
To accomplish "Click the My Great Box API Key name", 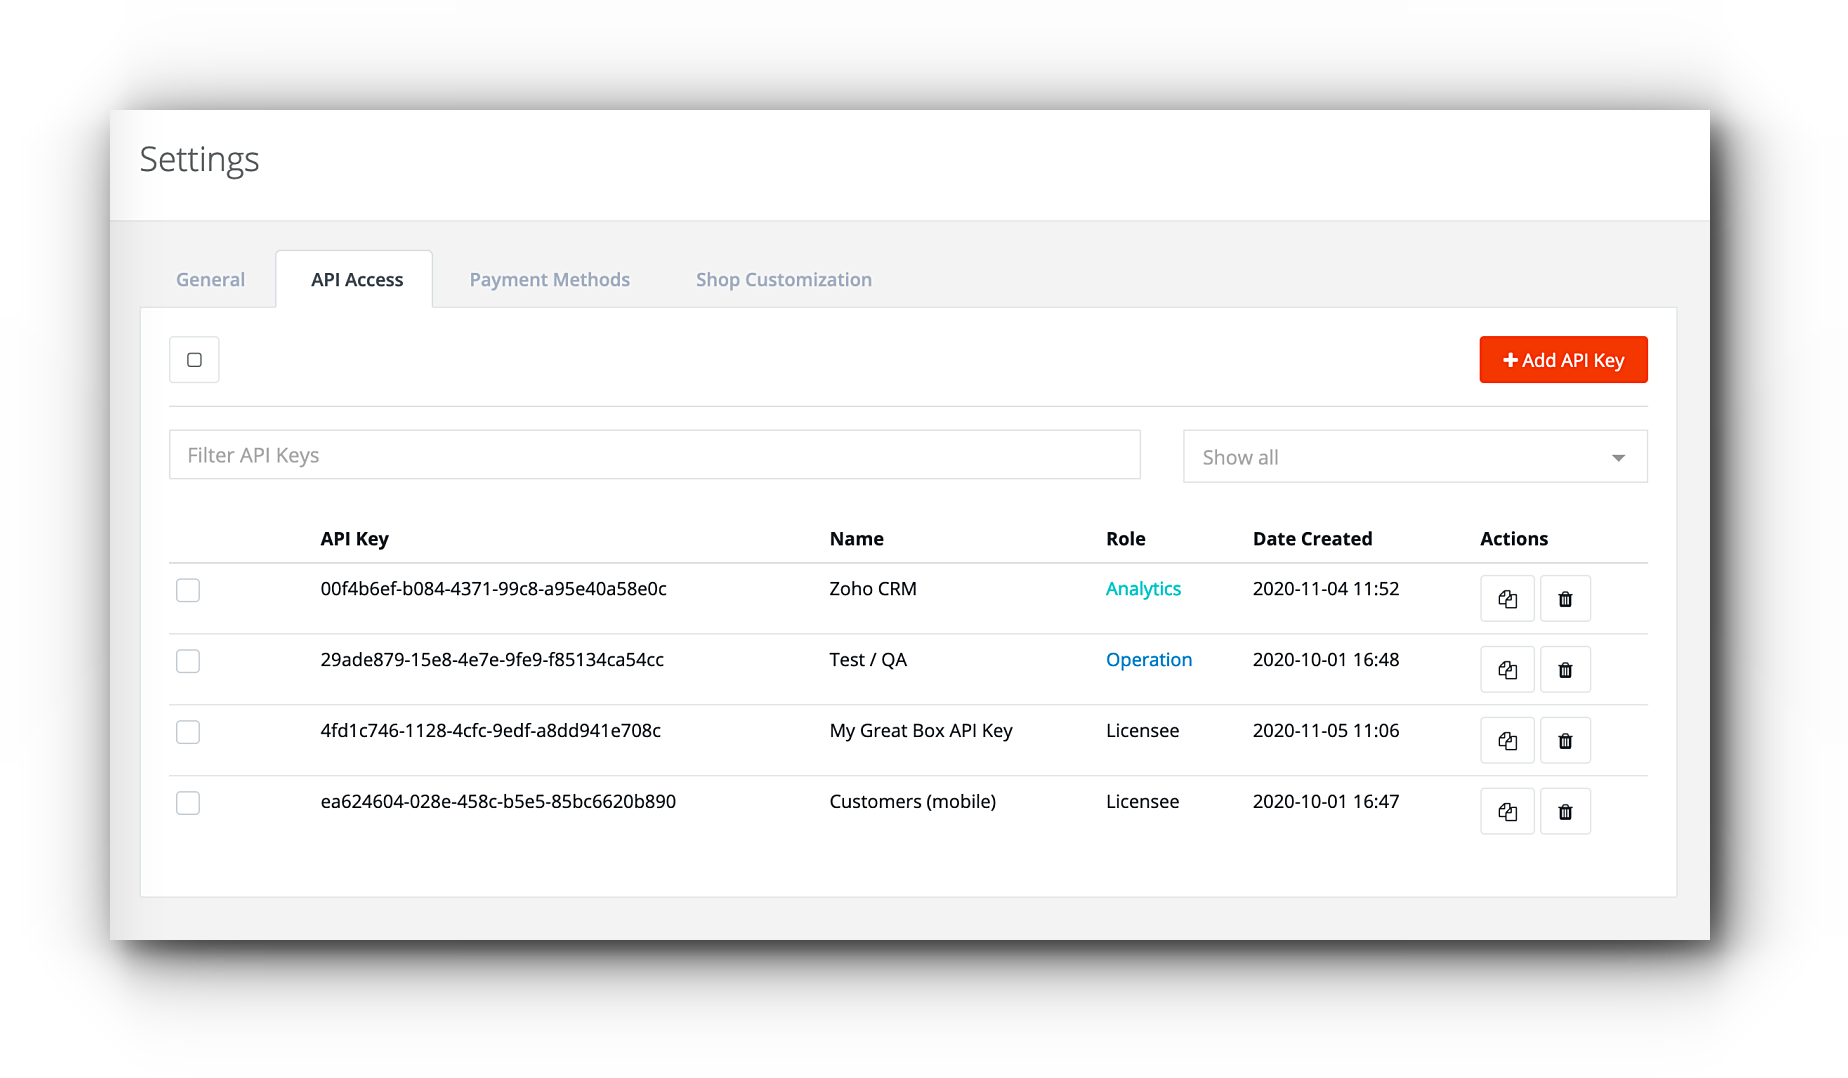I will 921,731.
